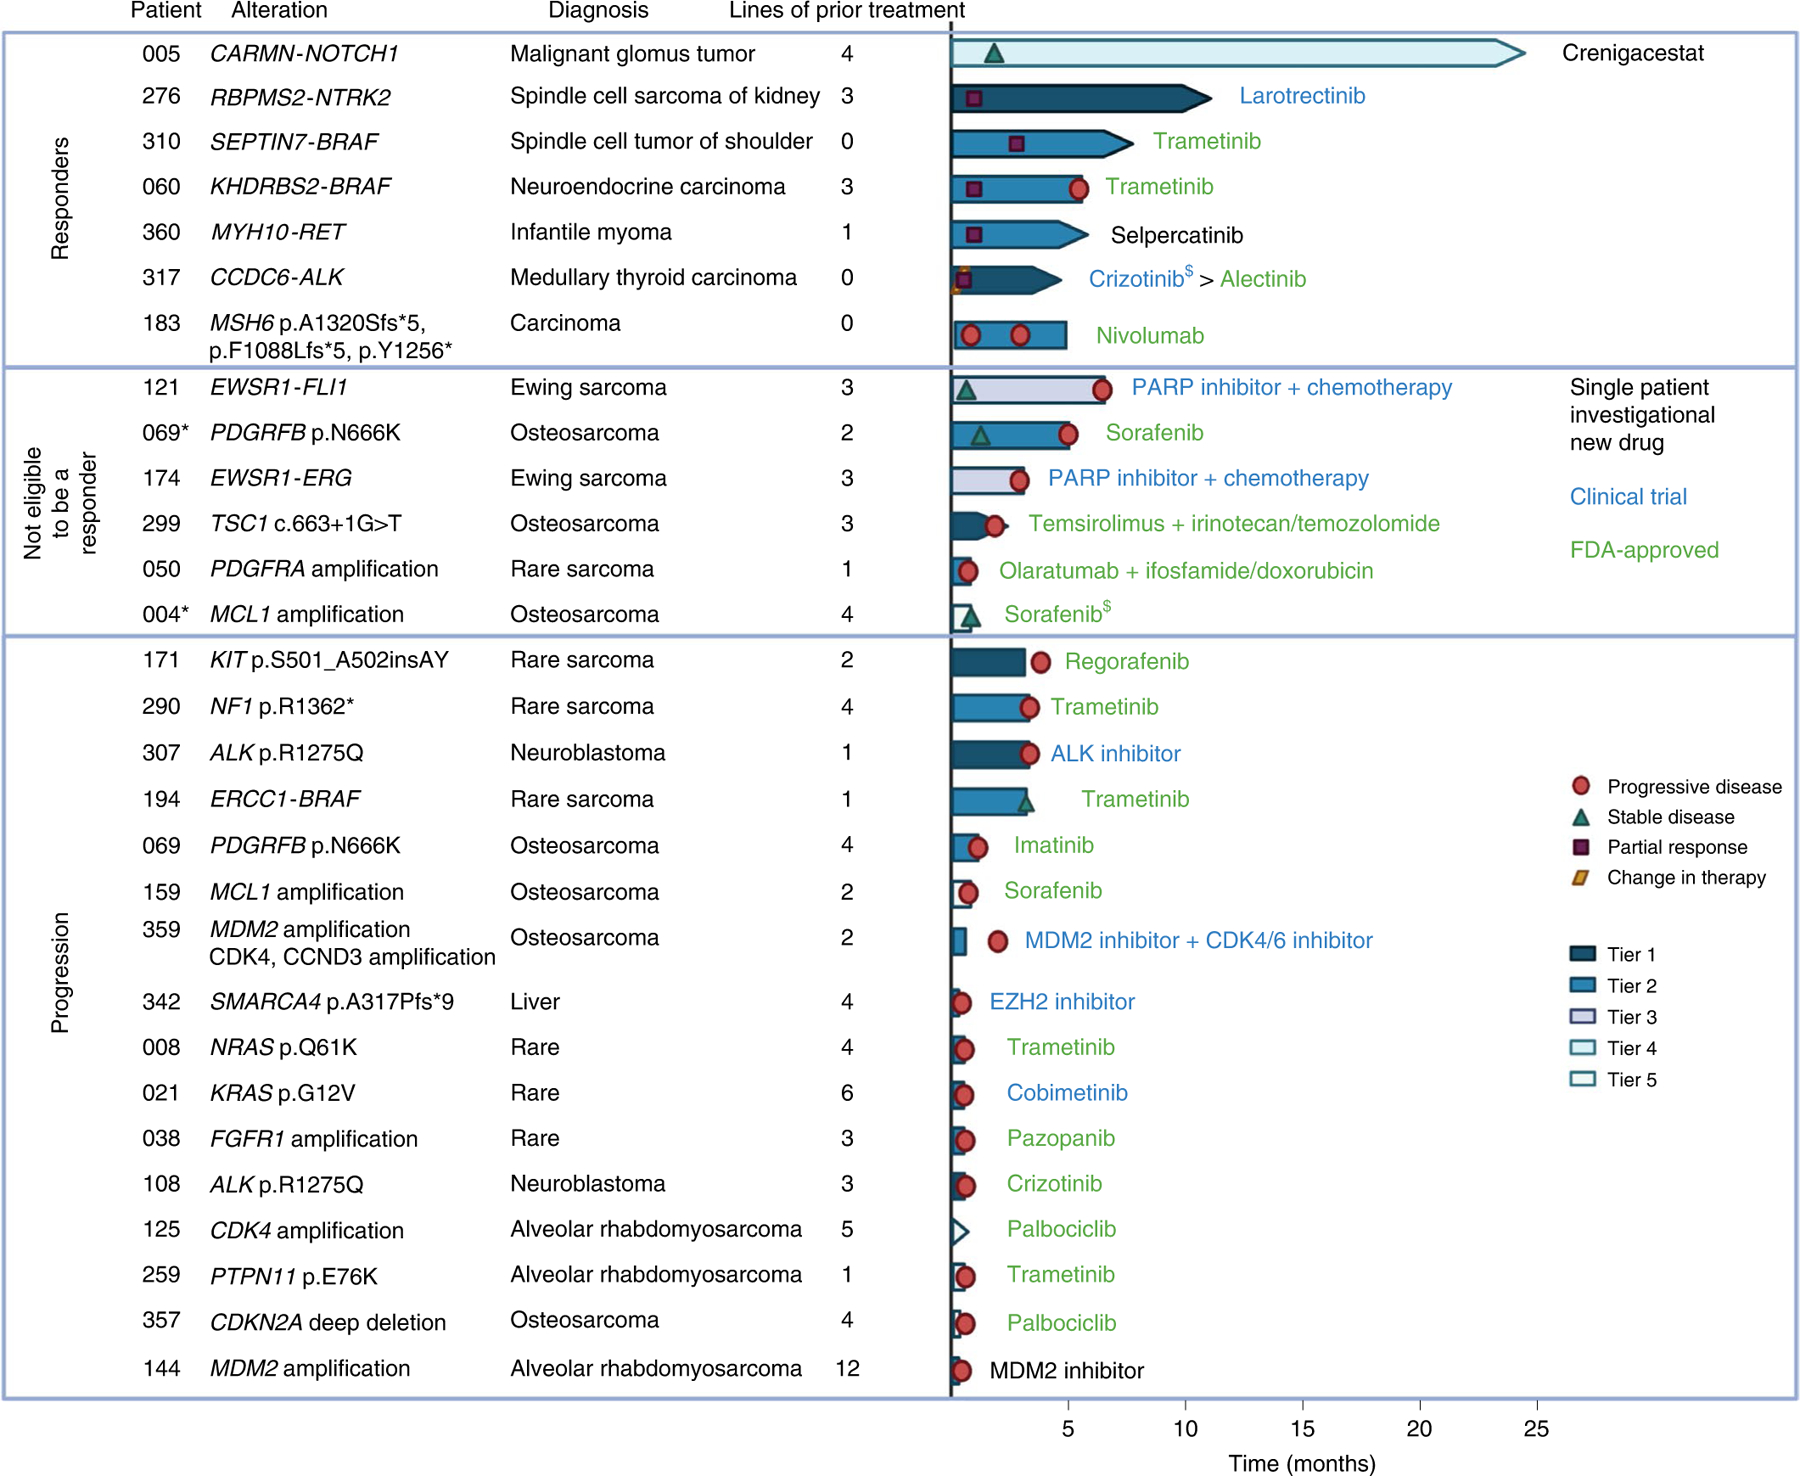
Task: Click the progressive disease circle before ALK inhibitor label
Action: pos(1029,754)
